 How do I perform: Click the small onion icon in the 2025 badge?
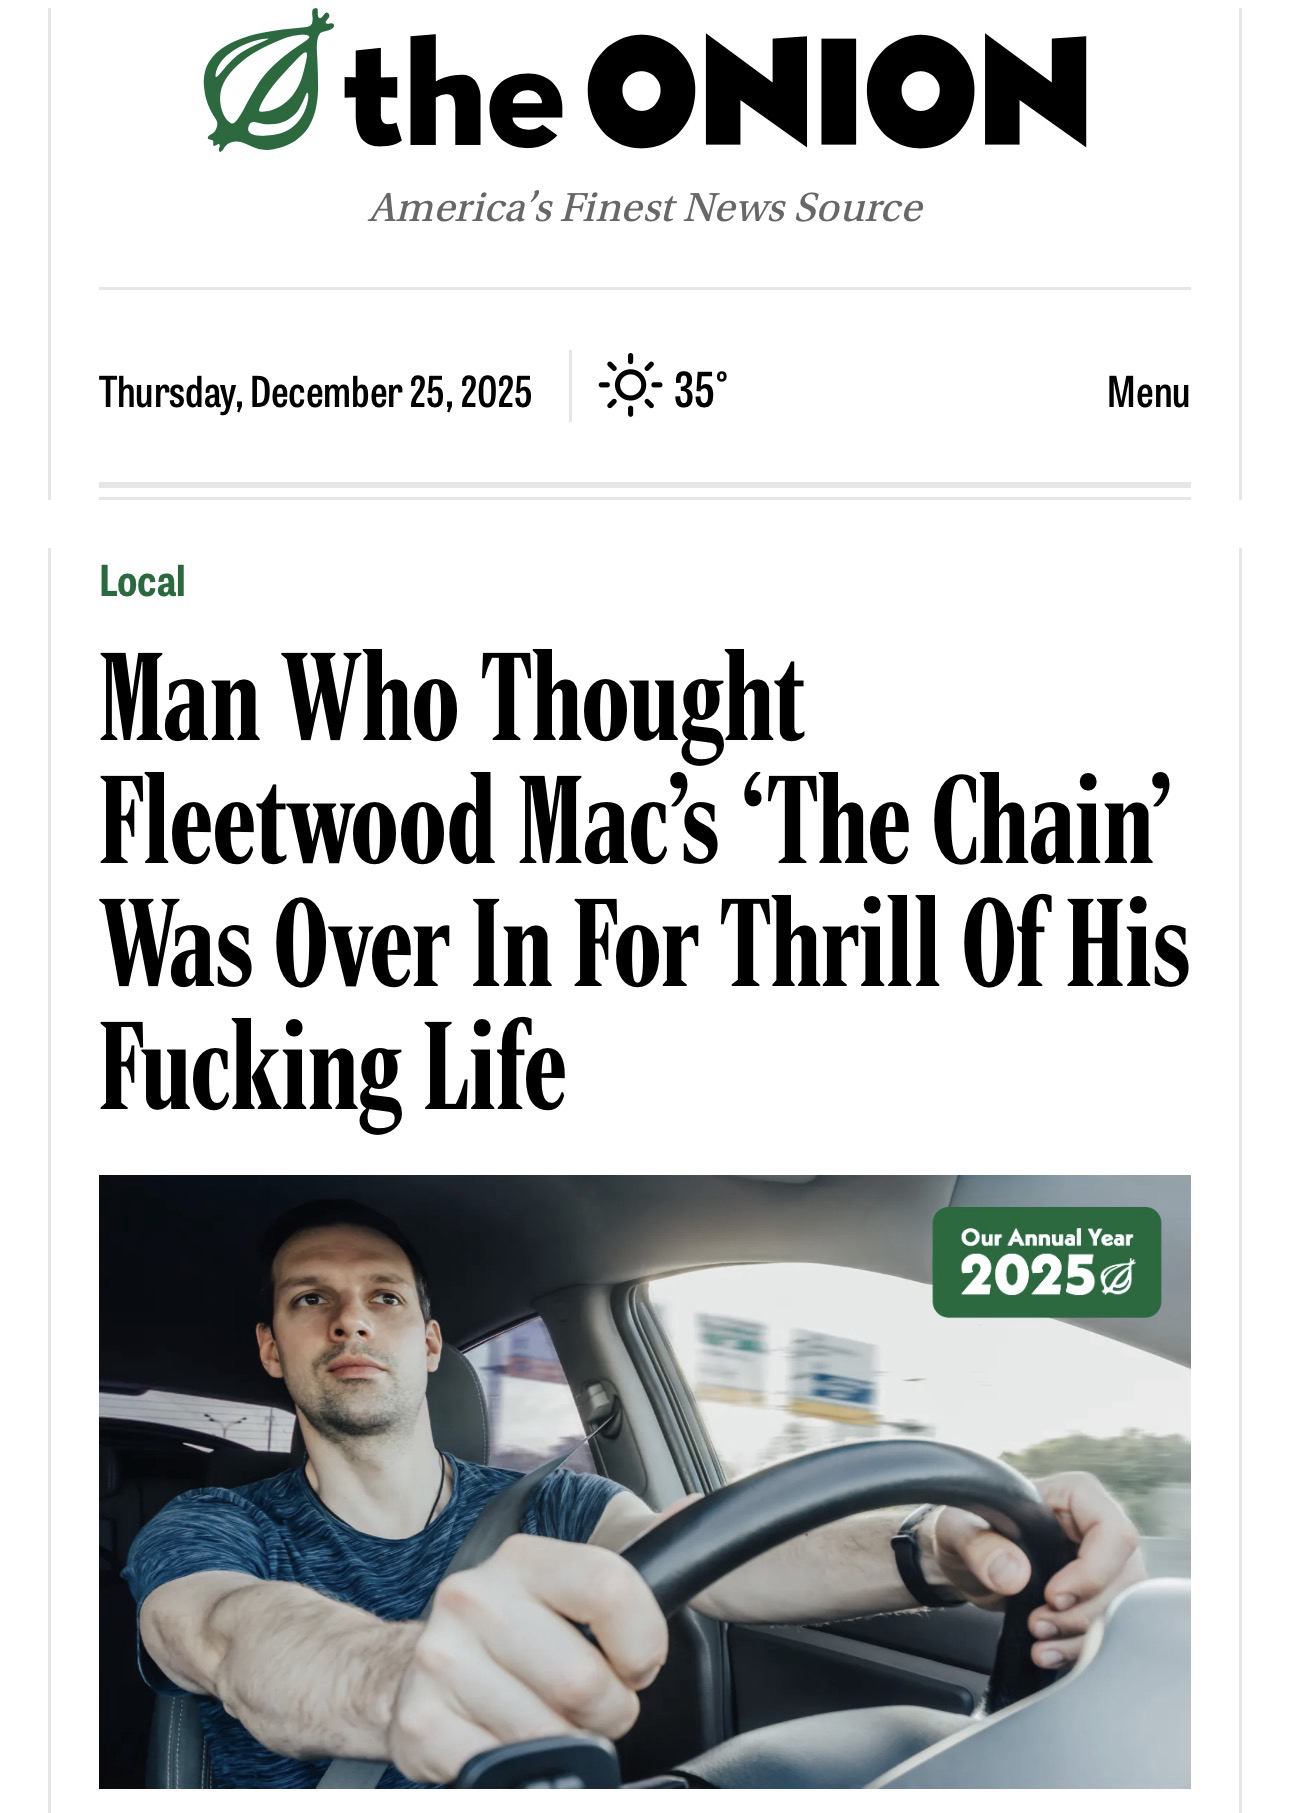click(1116, 1276)
